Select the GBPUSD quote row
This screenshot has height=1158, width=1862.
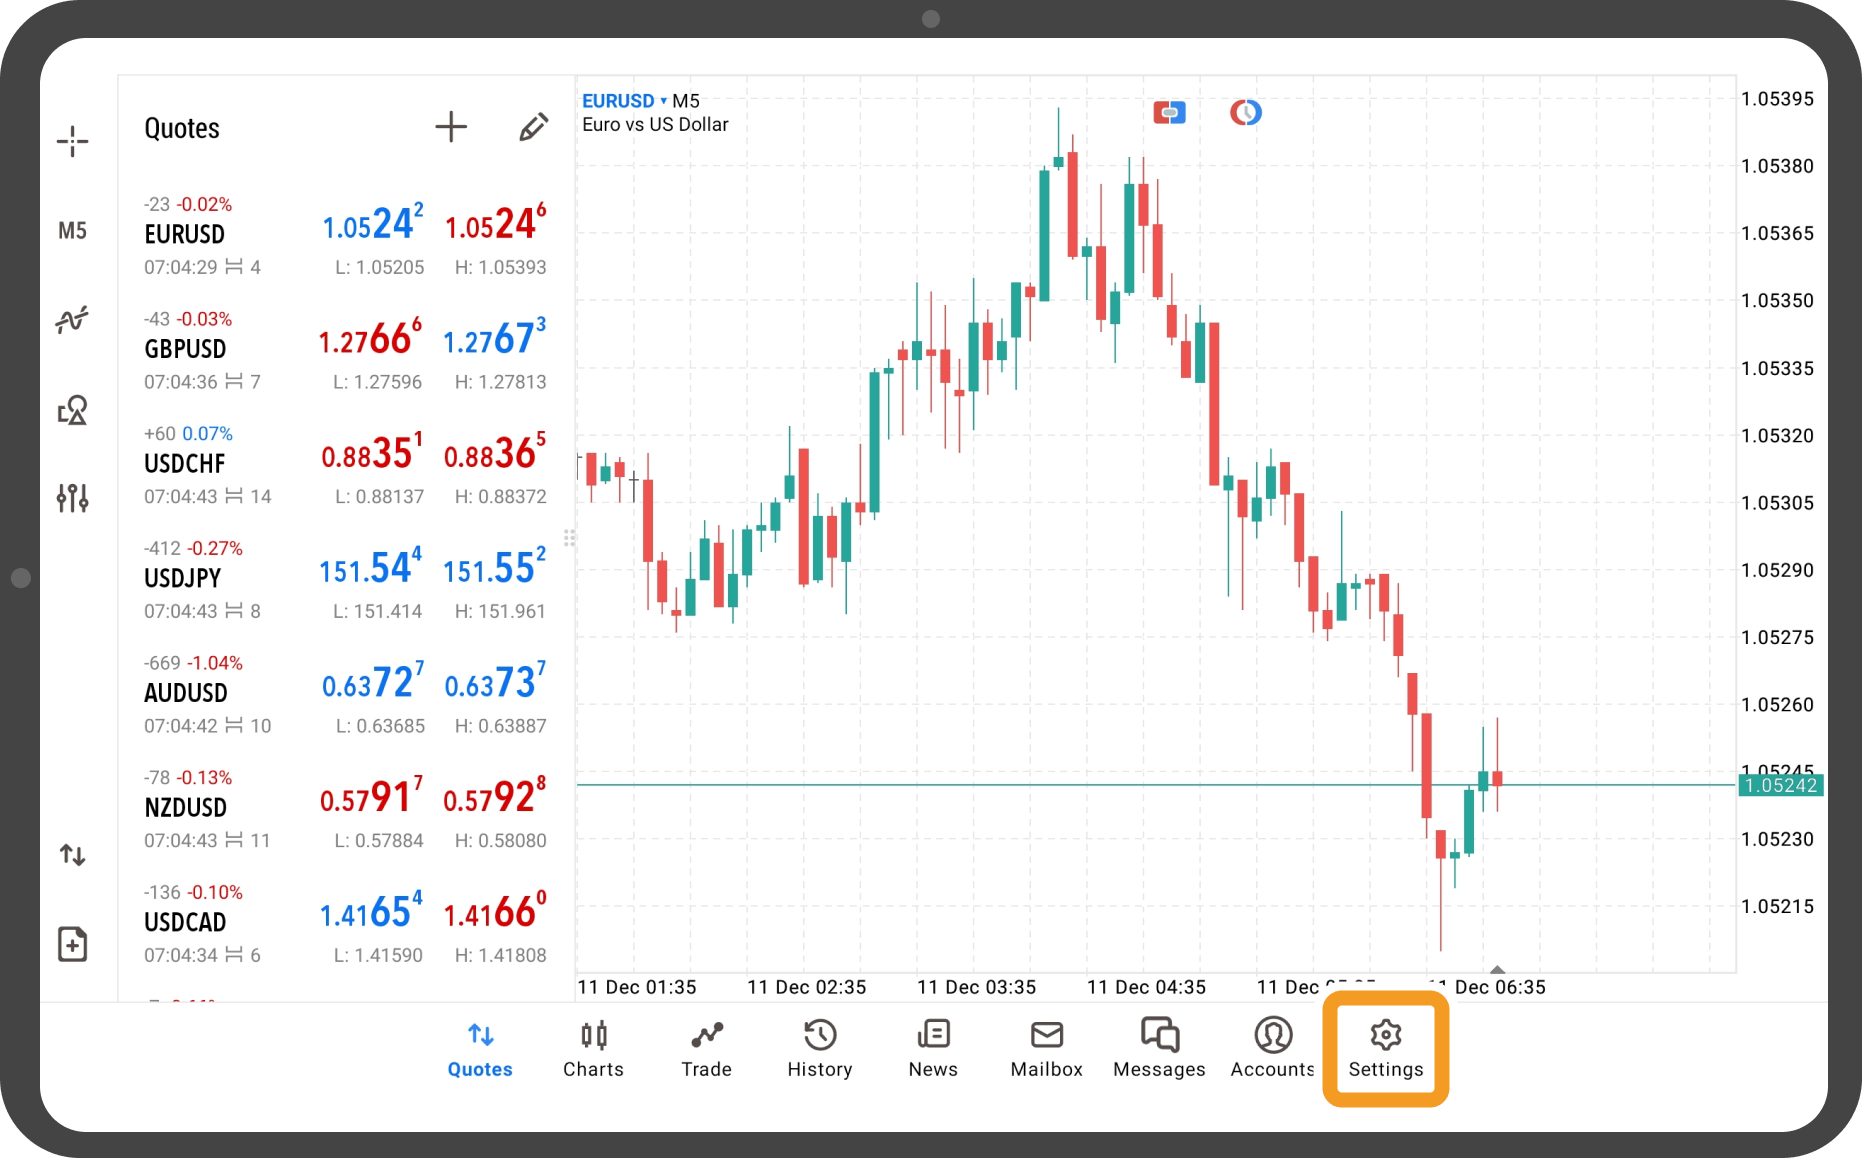pos(345,350)
